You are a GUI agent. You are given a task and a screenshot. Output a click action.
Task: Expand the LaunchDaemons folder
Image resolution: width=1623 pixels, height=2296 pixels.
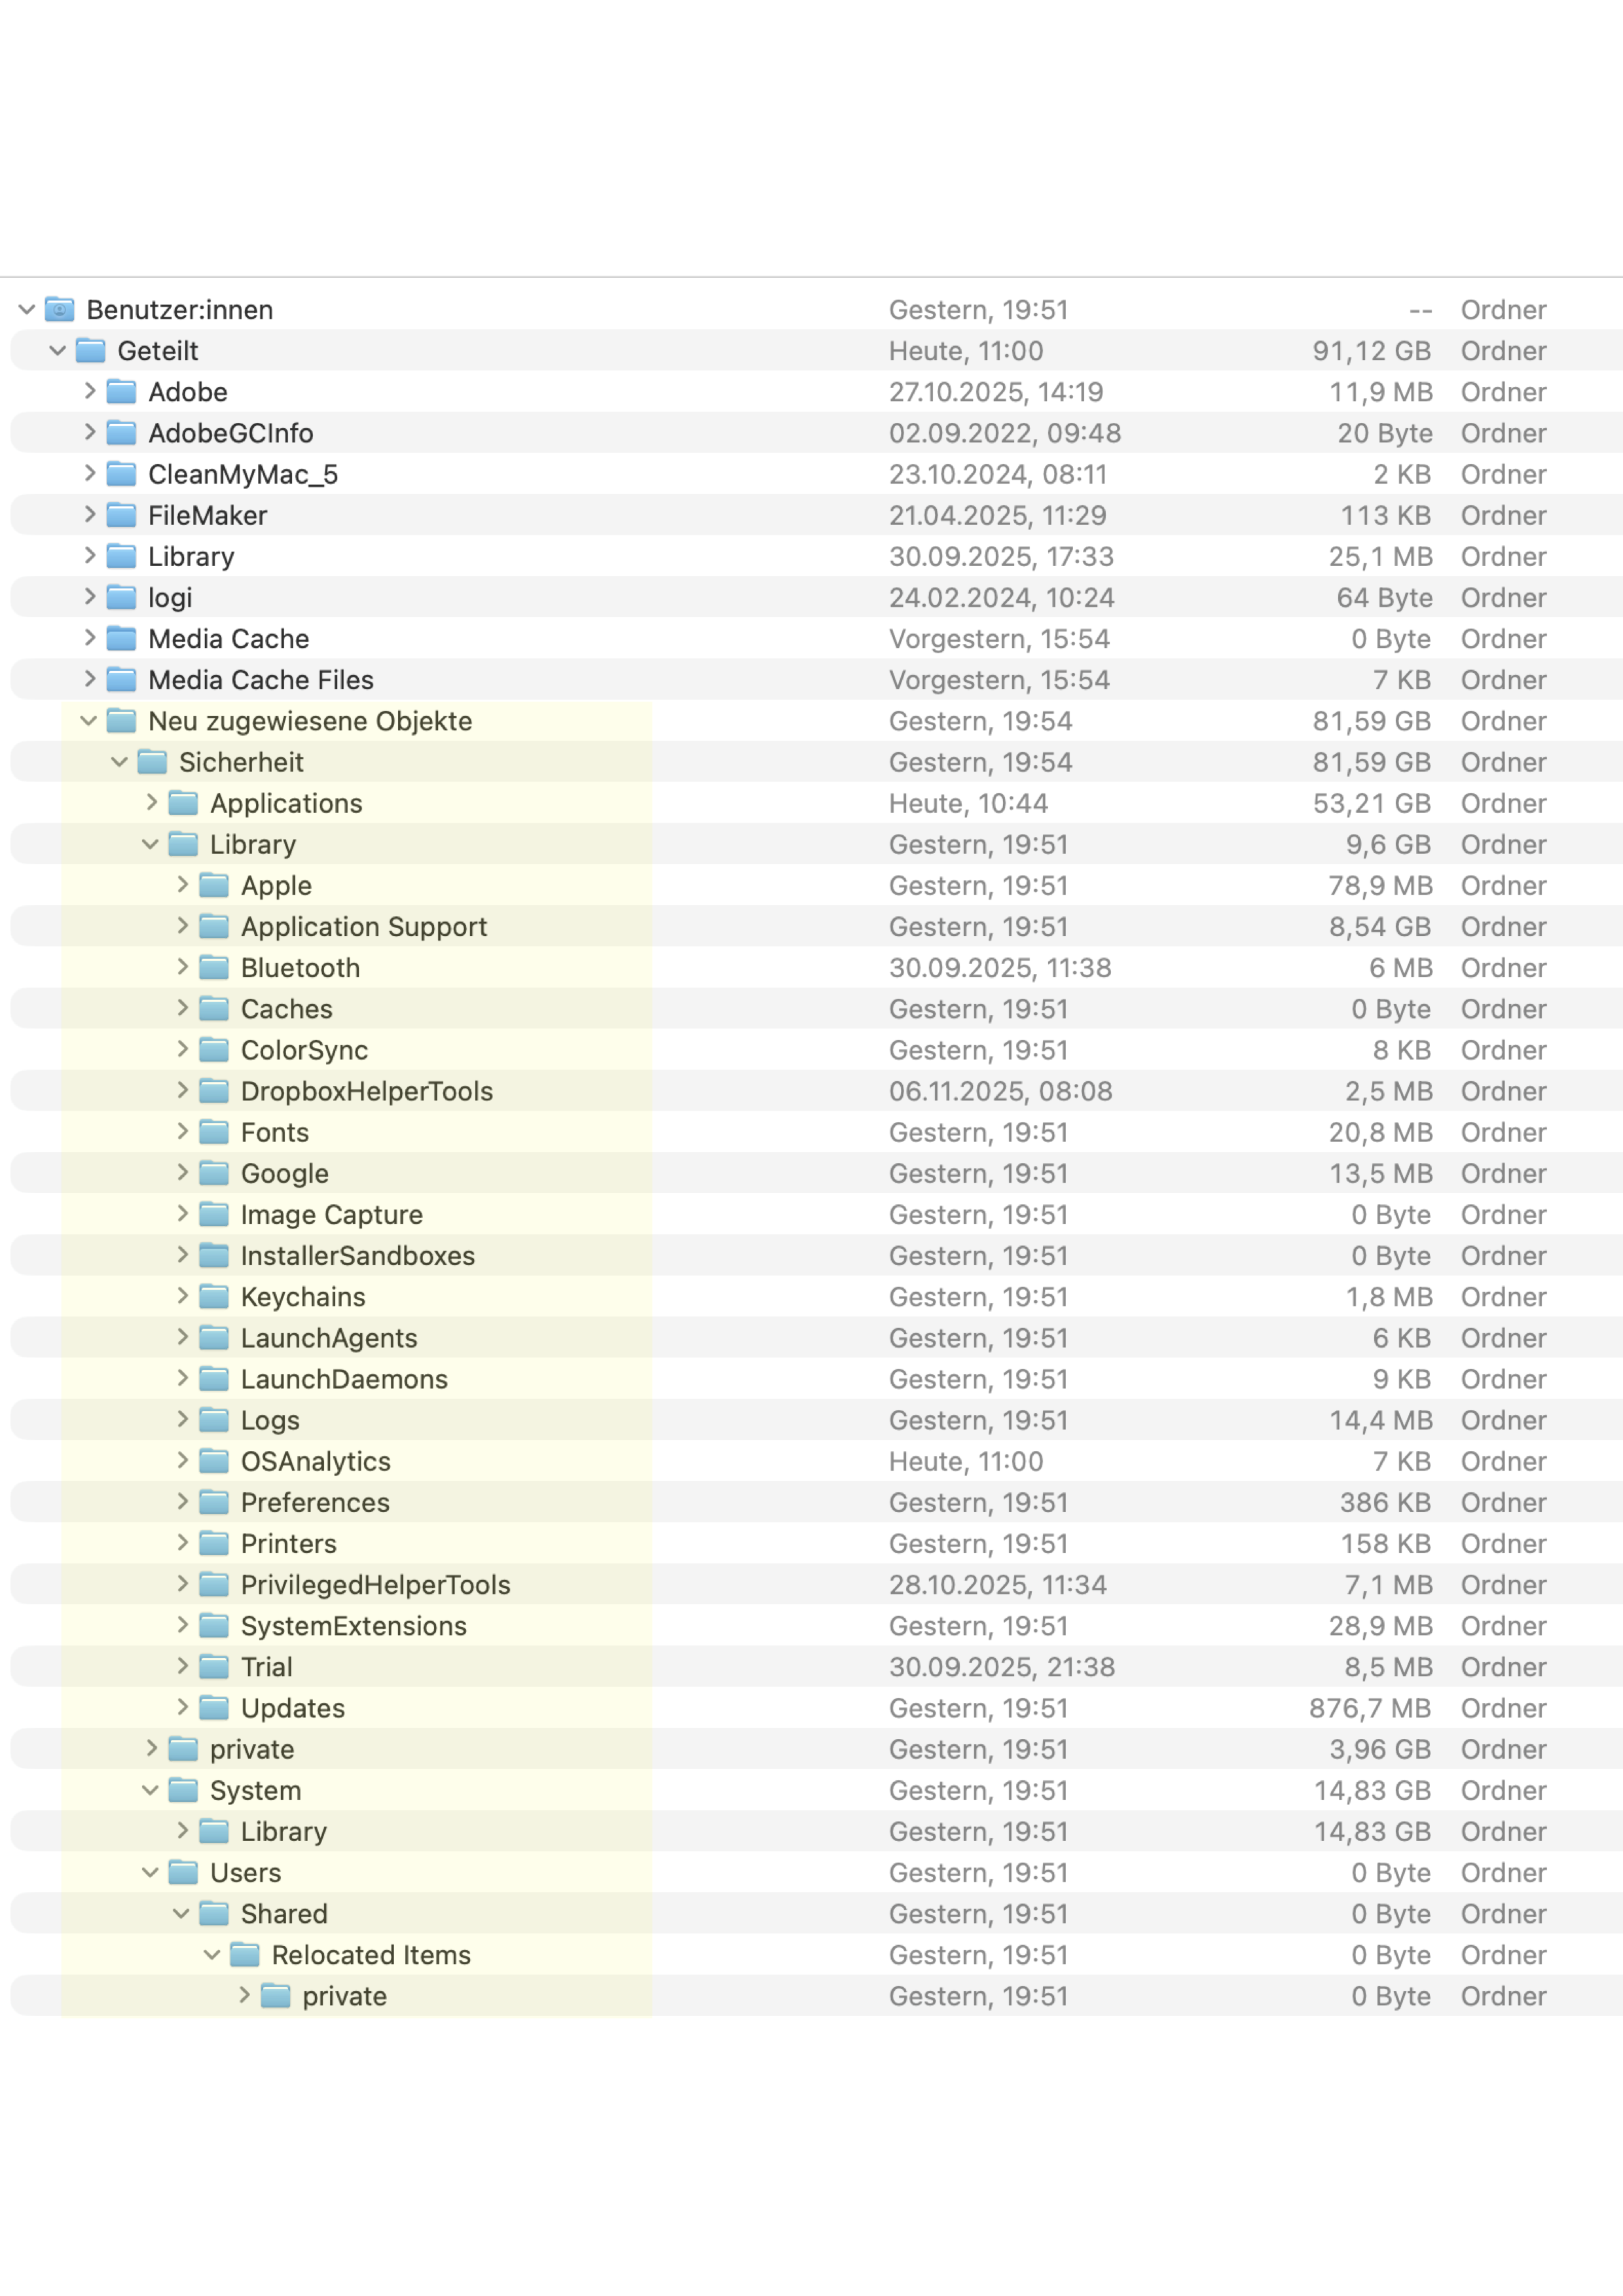click(x=182, y=1378)
